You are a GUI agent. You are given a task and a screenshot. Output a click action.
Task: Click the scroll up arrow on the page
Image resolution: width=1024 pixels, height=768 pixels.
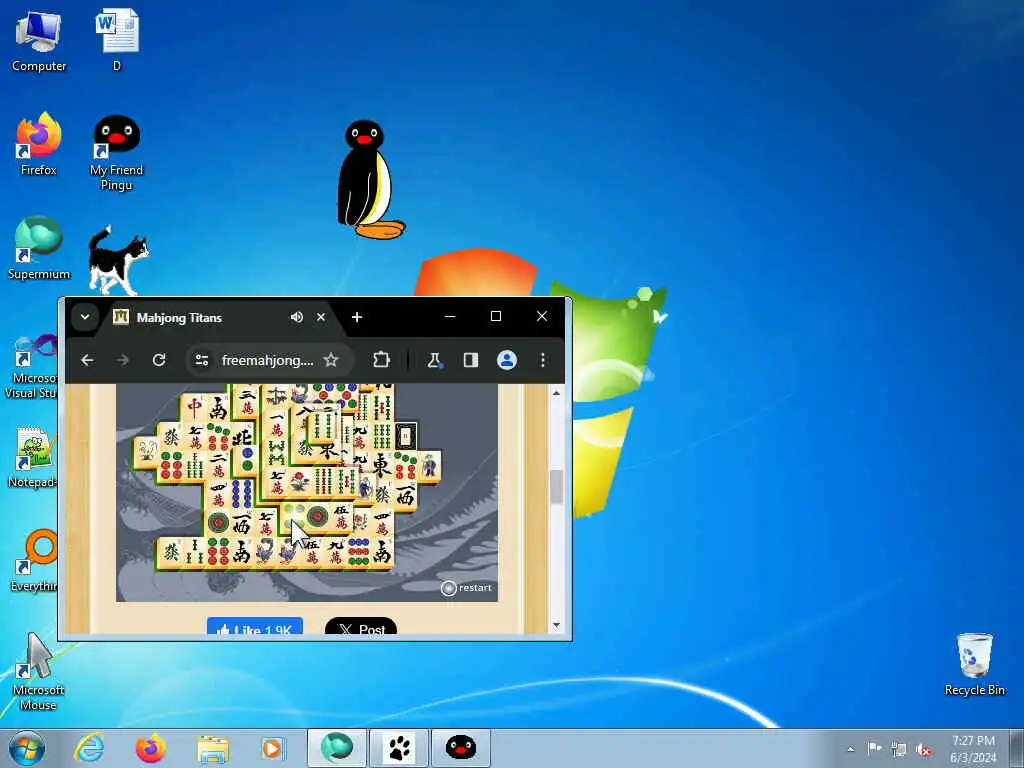[x=556, y=393]
